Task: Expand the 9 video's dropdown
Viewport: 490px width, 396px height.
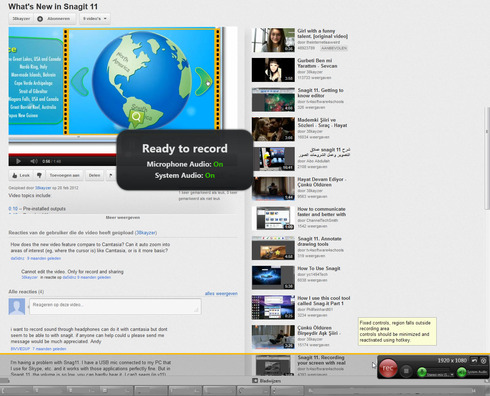Action: click(95, 19)
